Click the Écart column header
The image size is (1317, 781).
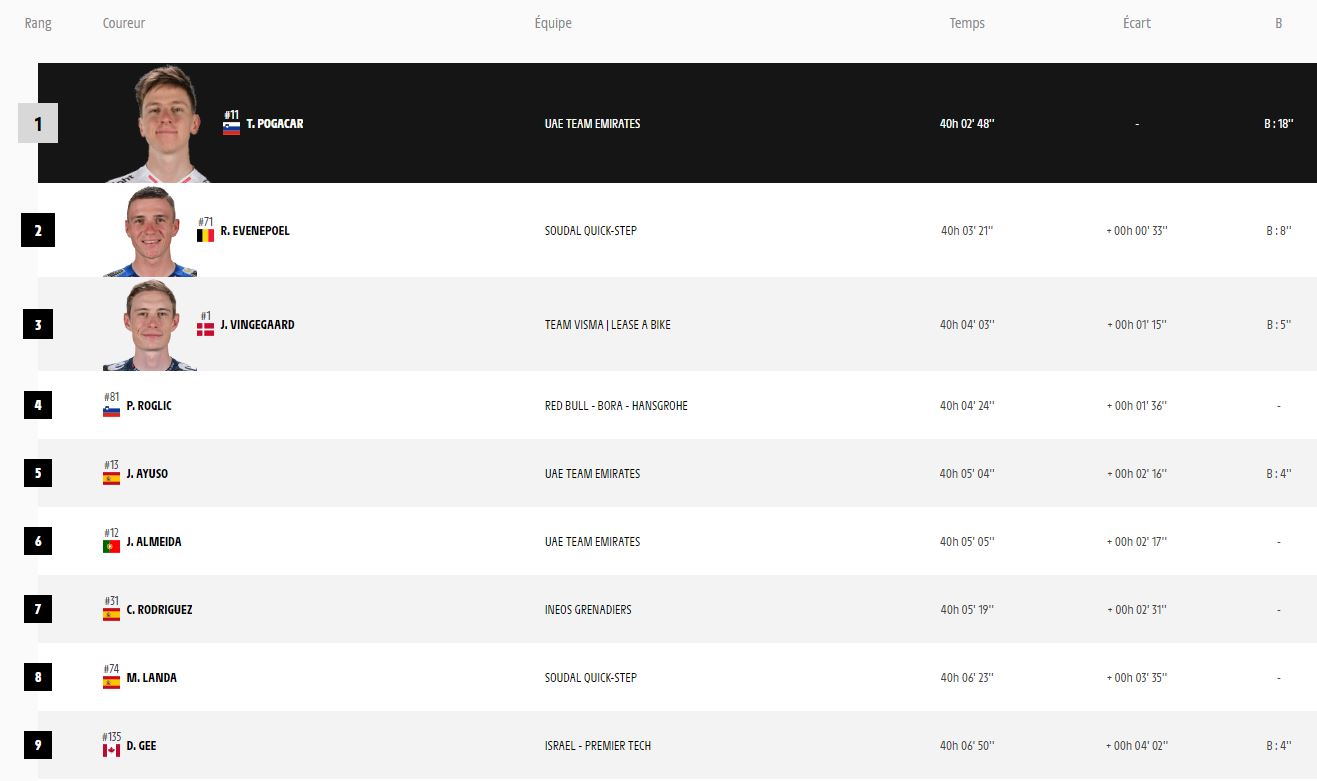click(x=1137, y=23)
